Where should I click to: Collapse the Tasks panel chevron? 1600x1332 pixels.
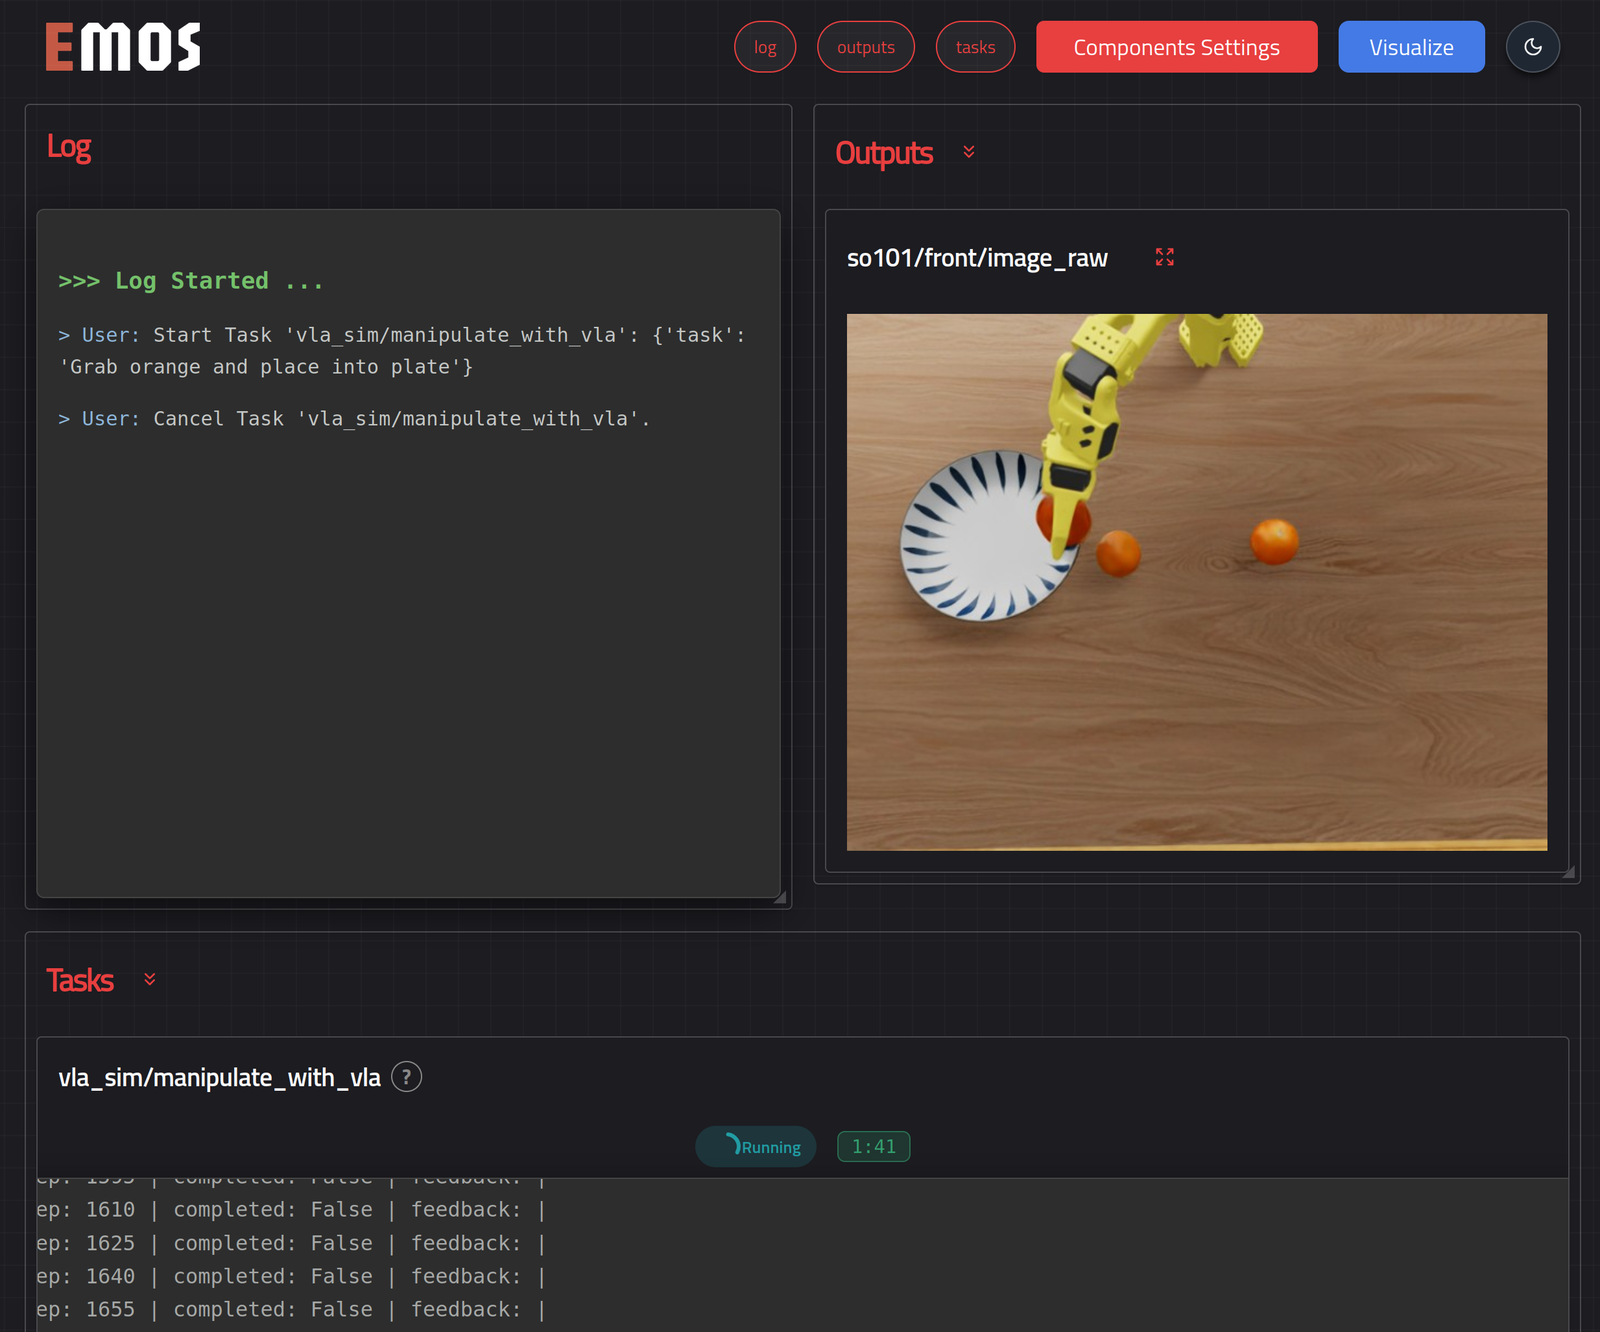click(150, 979)
